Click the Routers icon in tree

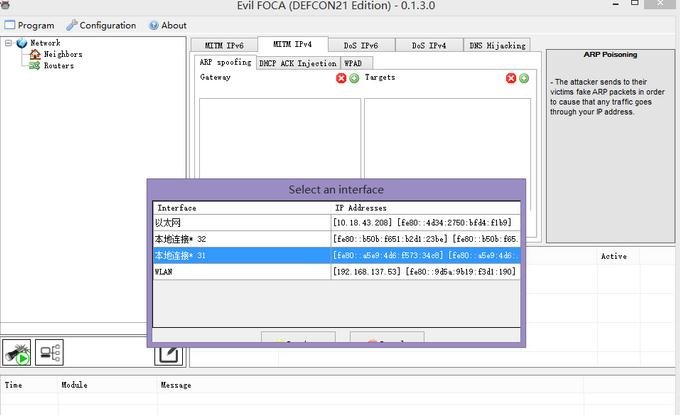tap(35, 65)
